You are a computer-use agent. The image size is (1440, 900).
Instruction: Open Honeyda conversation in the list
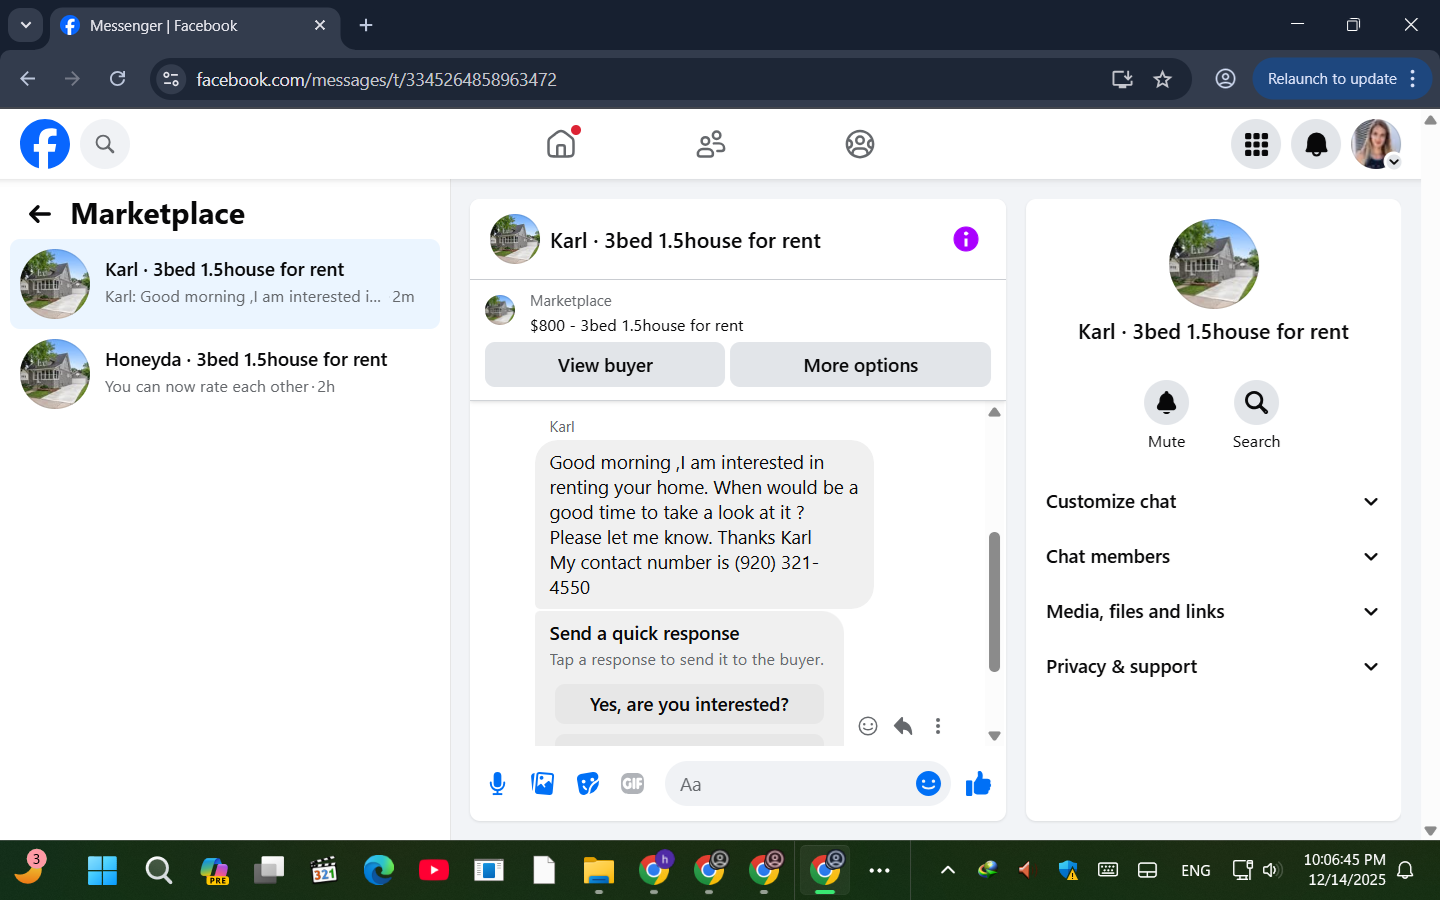click(225, 374)
